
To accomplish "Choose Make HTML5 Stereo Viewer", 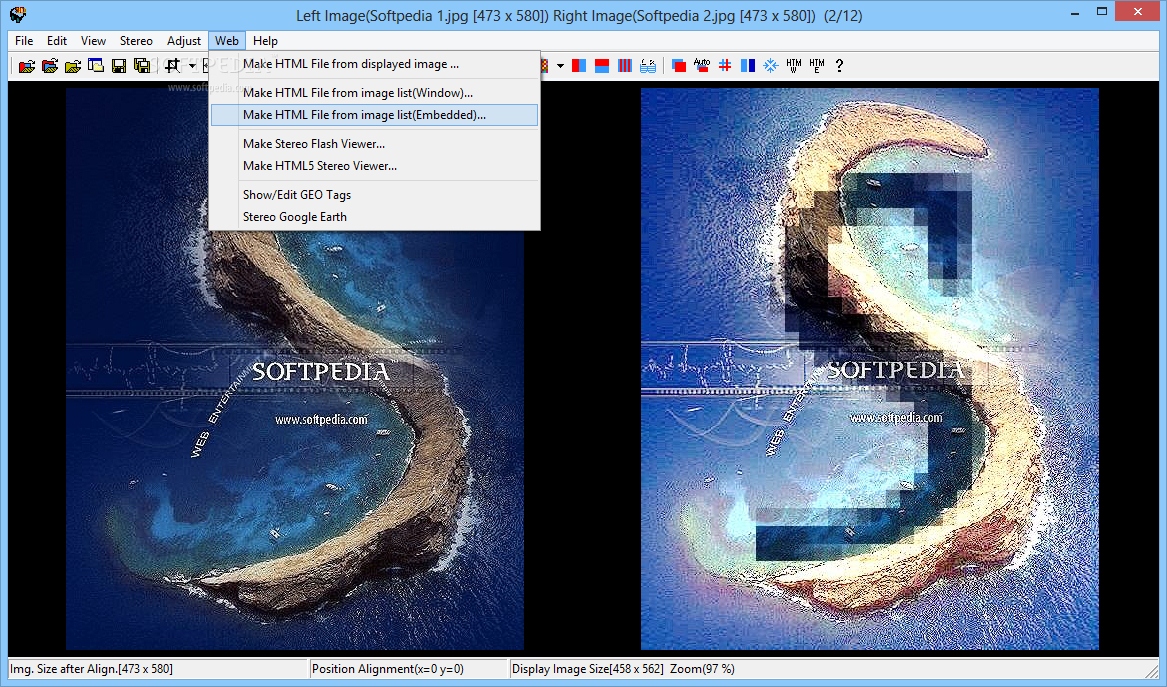I will [x=374, y=166].
